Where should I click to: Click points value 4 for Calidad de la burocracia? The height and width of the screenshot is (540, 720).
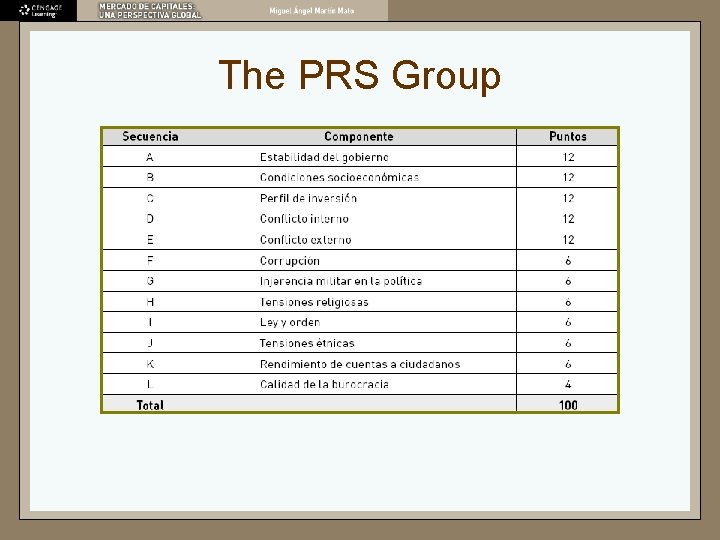[x=568, y=384]
